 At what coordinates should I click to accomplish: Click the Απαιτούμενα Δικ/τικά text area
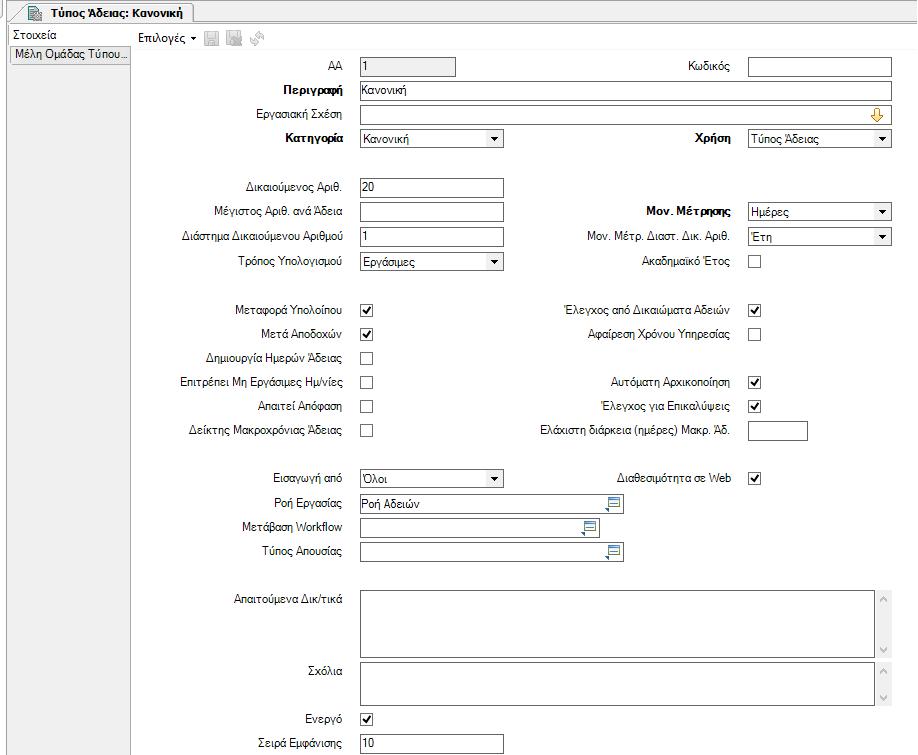tap(617, 624)
